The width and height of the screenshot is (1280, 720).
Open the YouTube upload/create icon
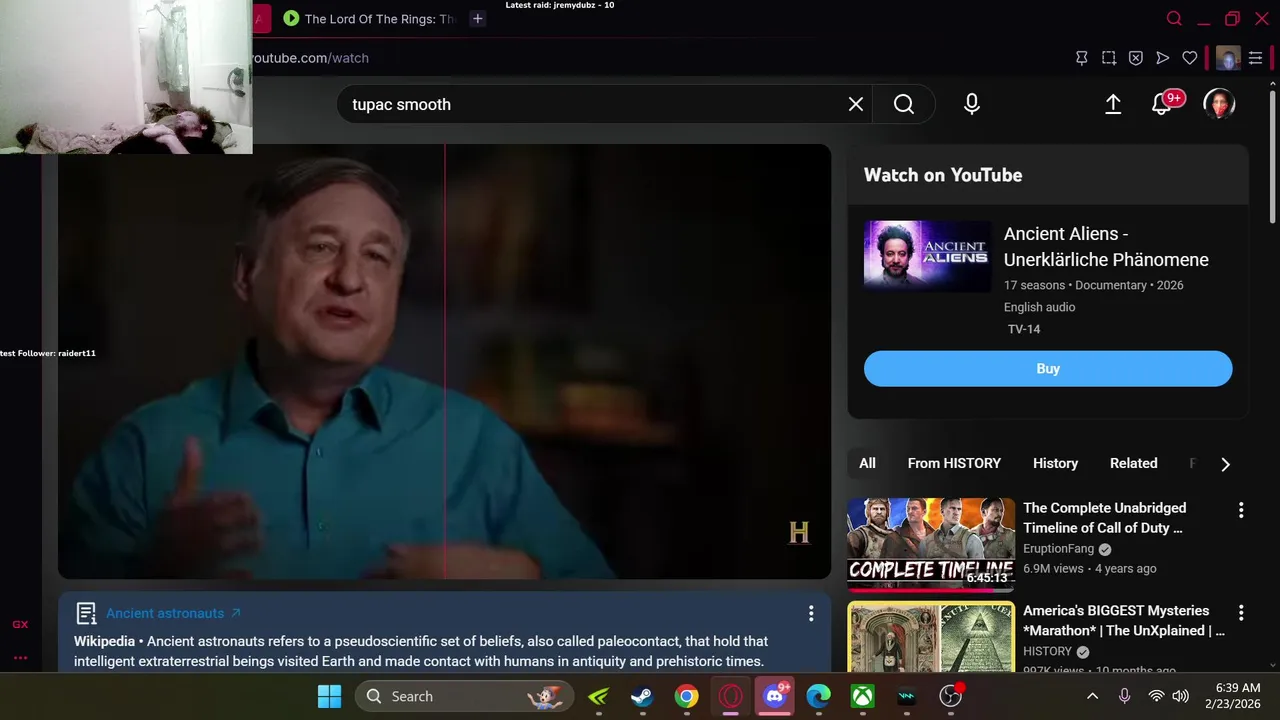1113,104
